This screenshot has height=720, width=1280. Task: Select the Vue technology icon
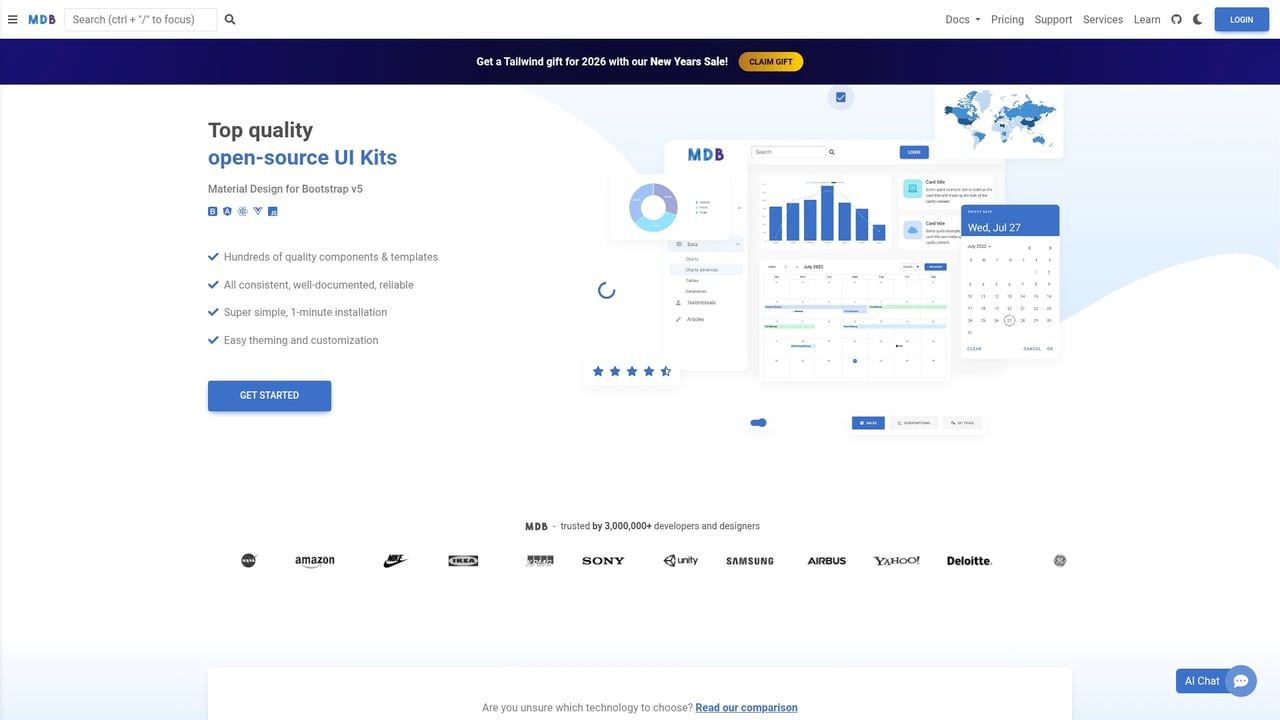click(x=258, y=211)
